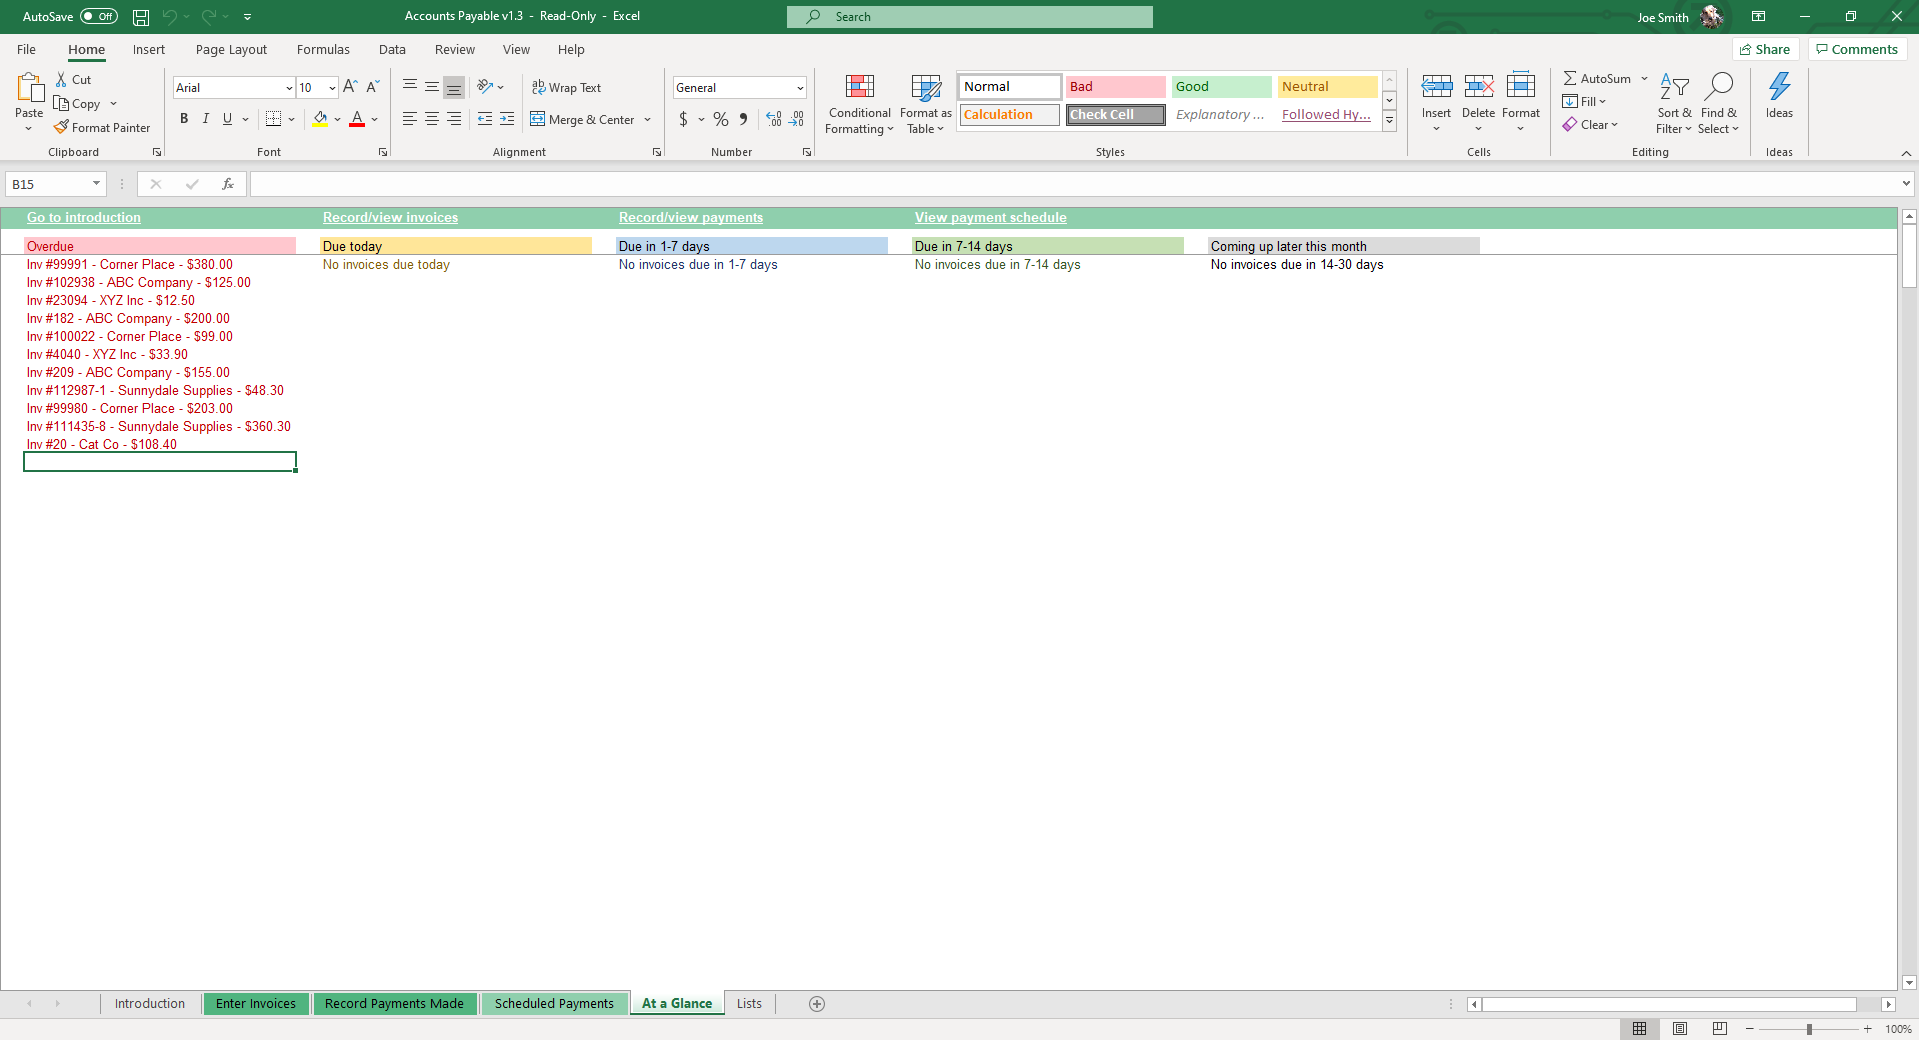Screen dimensions: 1919x1040
Task: Switch to Page Break Preview in status bar
Action: [x=1720, y=1029]
